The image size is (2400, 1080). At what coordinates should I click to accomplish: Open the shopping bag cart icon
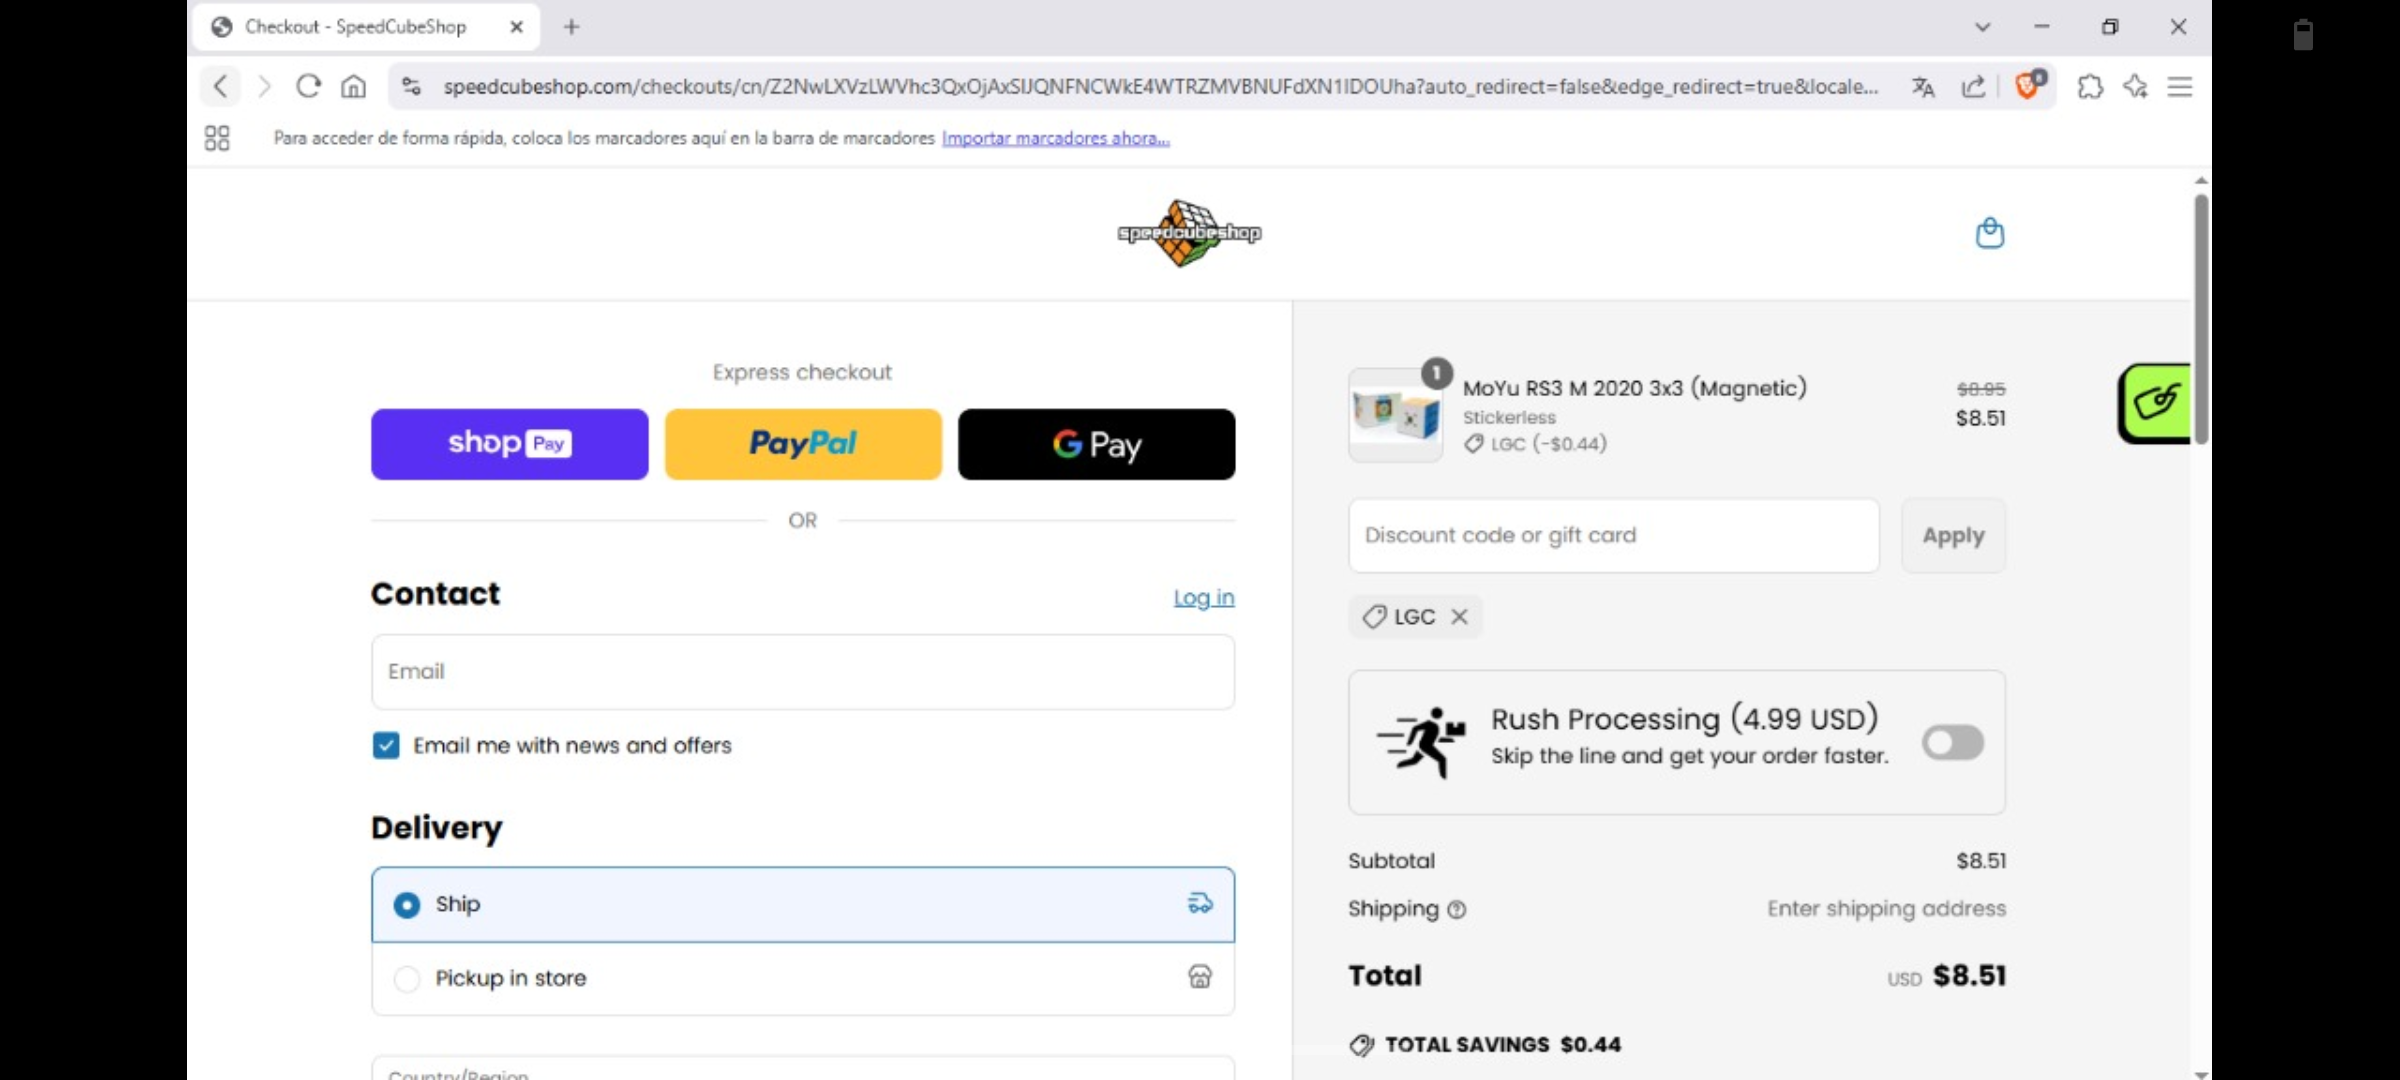point(1989,233)
